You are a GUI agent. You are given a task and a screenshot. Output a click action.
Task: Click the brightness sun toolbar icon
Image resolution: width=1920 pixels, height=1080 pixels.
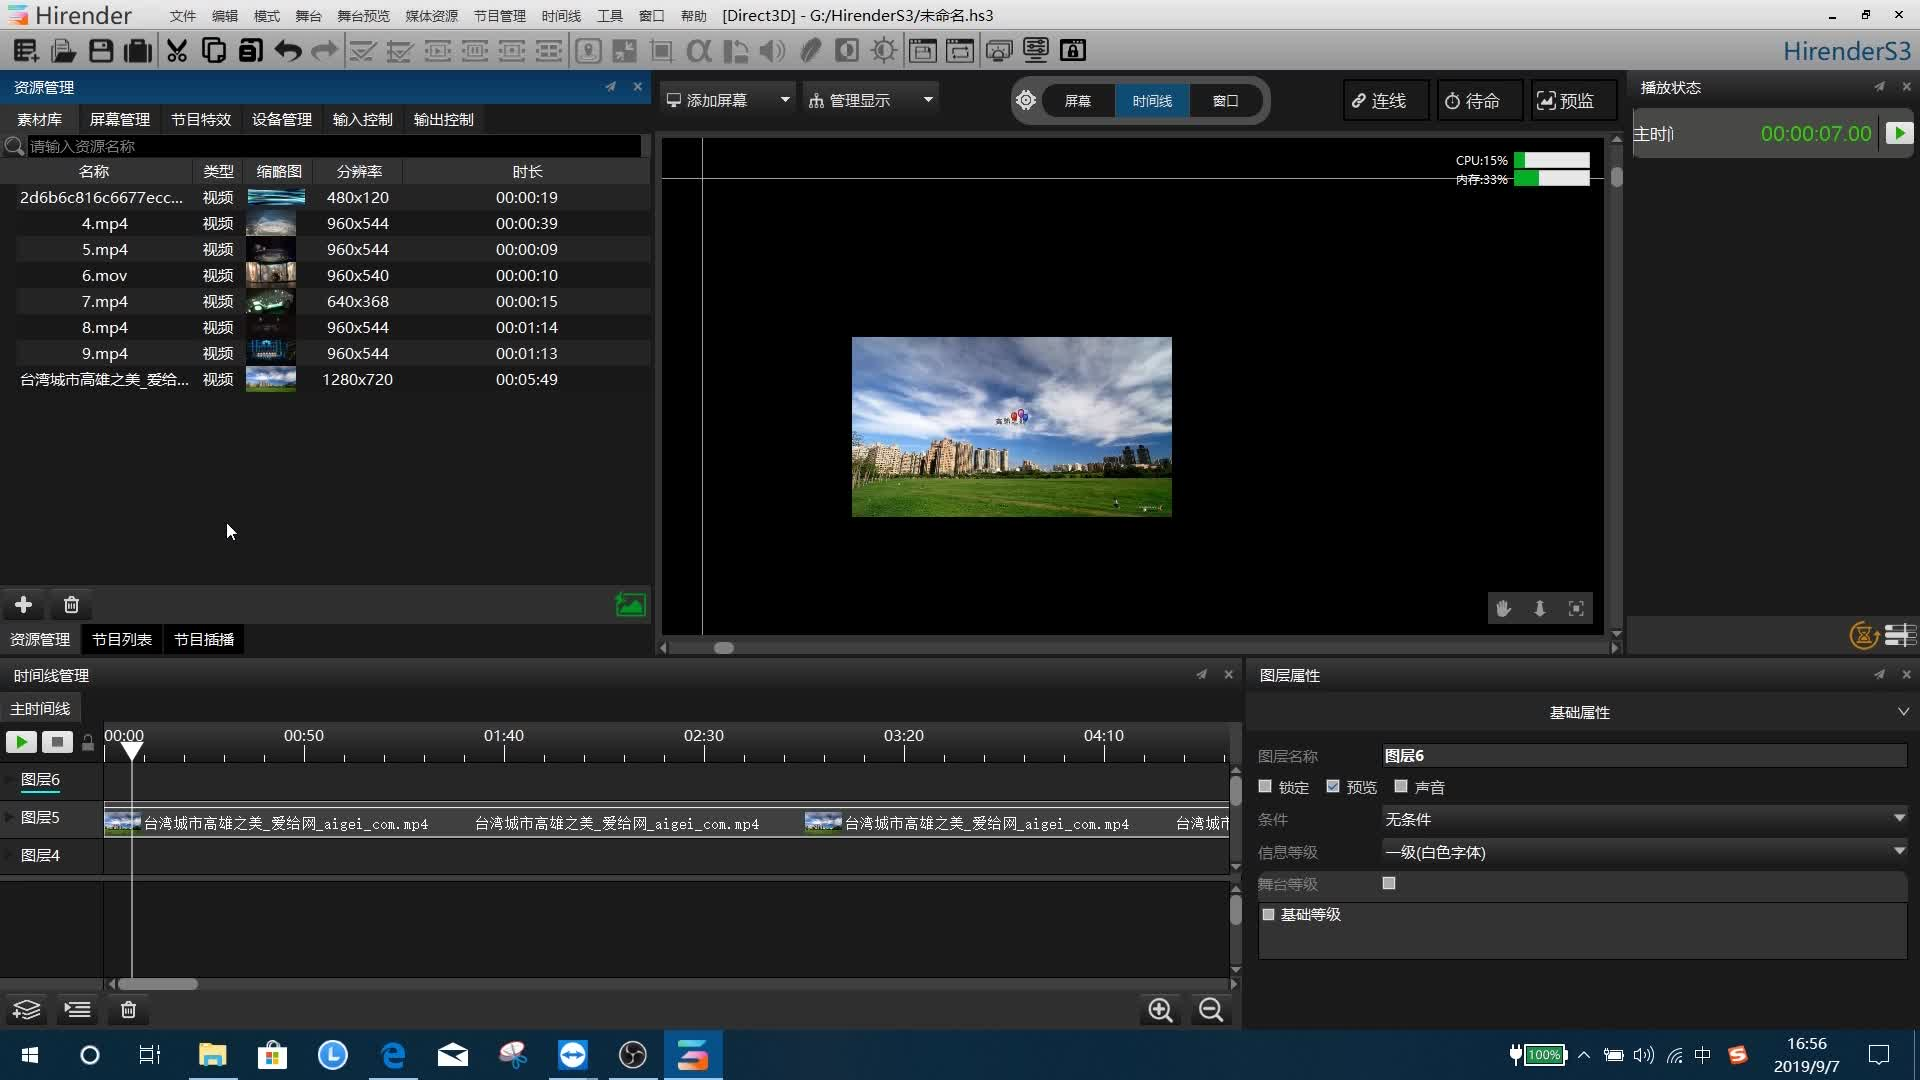884,50
